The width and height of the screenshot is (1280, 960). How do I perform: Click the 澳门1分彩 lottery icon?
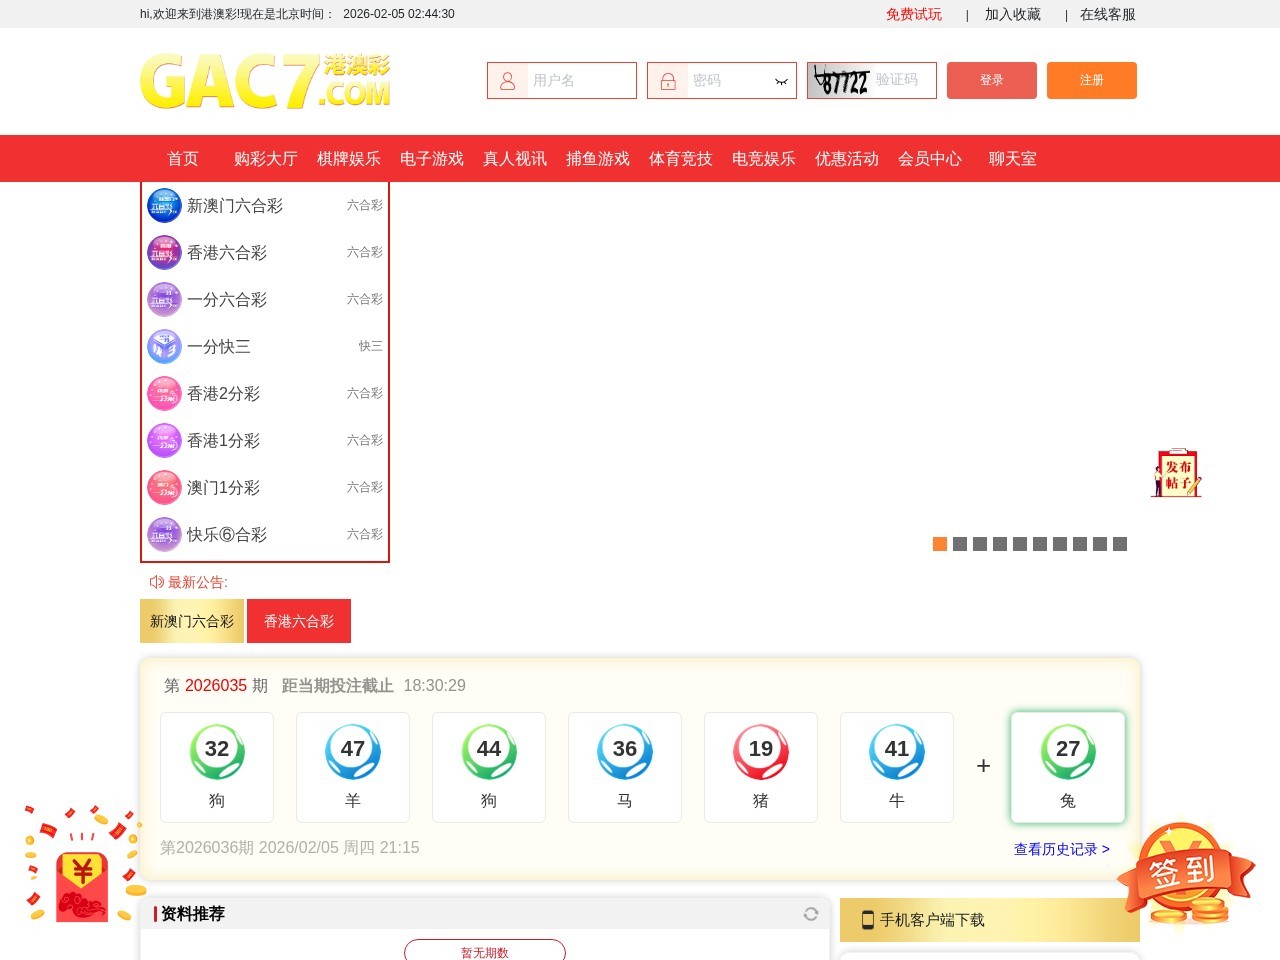164,487
